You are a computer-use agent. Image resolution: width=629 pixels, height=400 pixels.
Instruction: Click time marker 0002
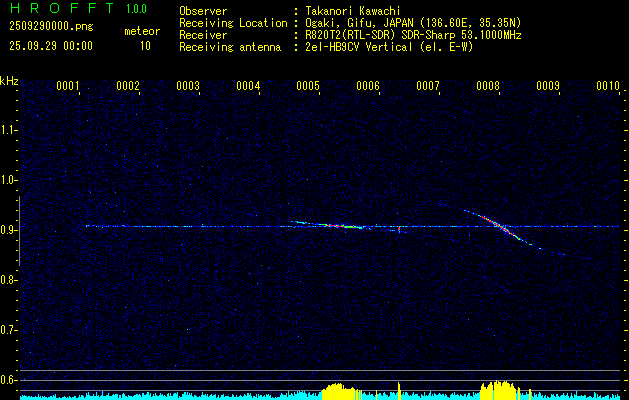128,86
